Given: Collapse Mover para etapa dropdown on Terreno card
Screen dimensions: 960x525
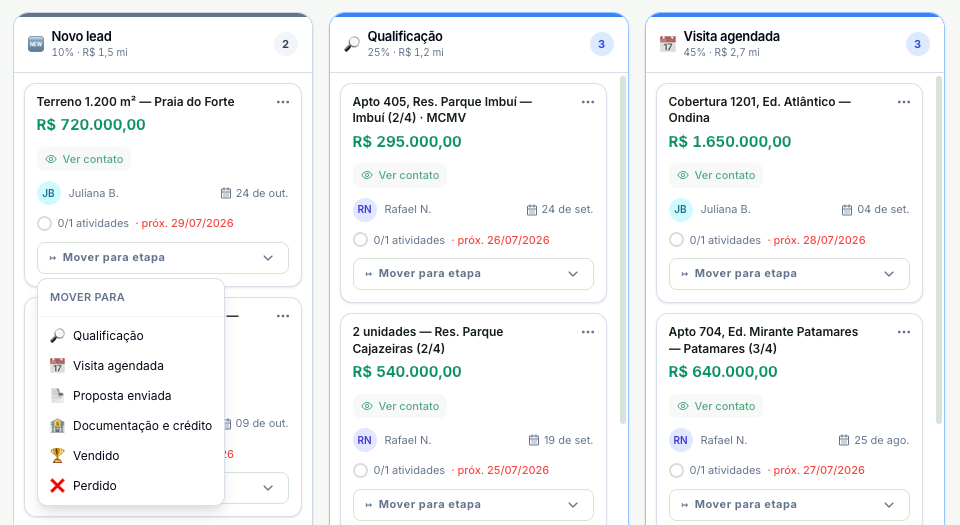Looking at the screenshot, I should pyautogui.click(x=163, y=258).
